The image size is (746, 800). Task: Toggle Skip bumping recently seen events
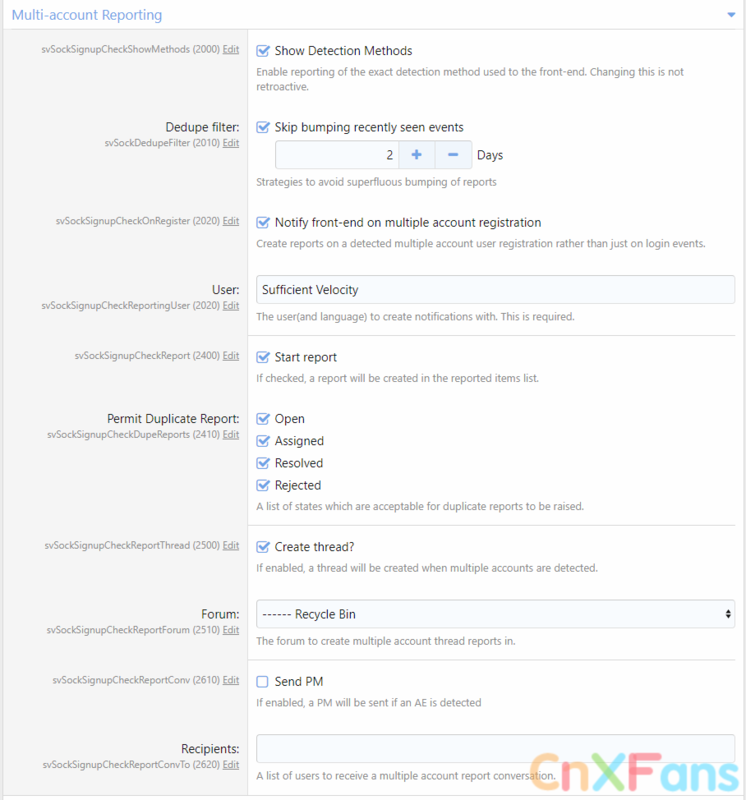[x=263, y=127]
